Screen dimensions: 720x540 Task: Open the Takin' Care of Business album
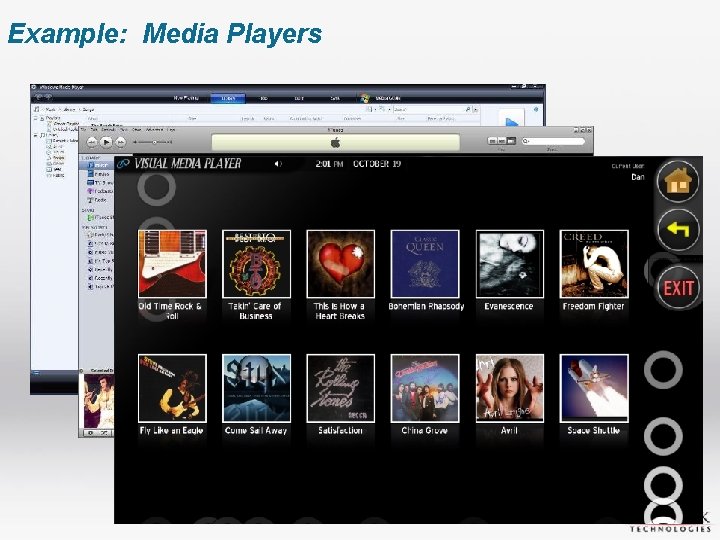point(256,264)
